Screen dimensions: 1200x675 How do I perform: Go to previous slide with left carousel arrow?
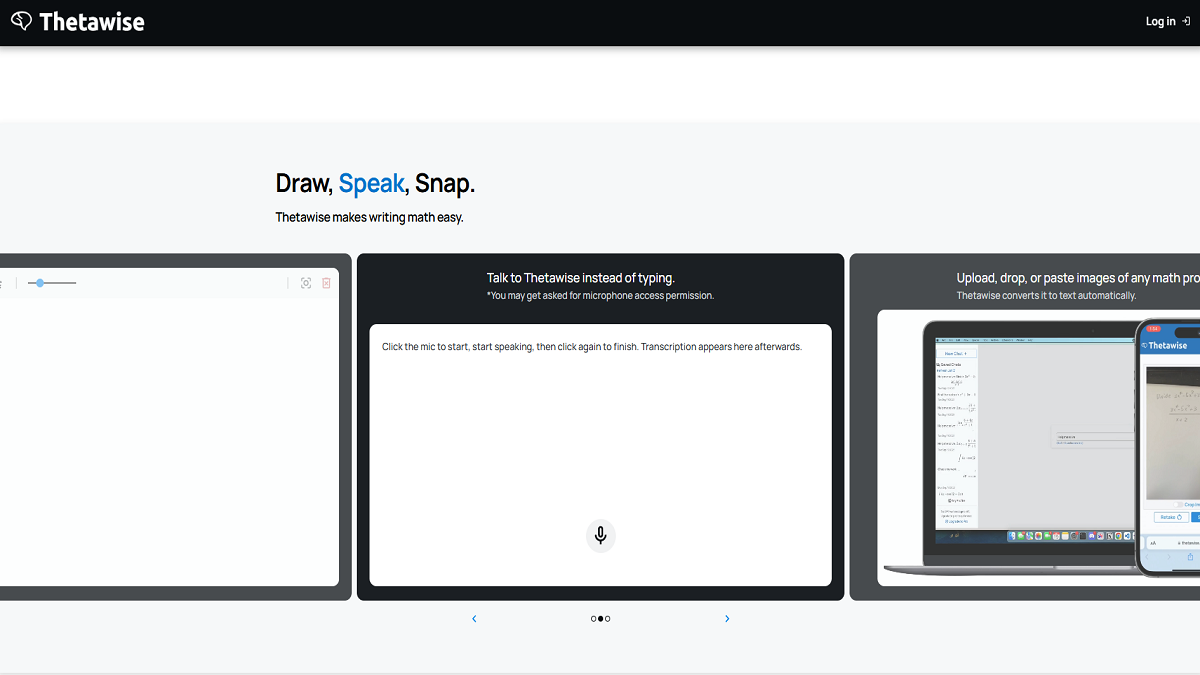[474, 618]
